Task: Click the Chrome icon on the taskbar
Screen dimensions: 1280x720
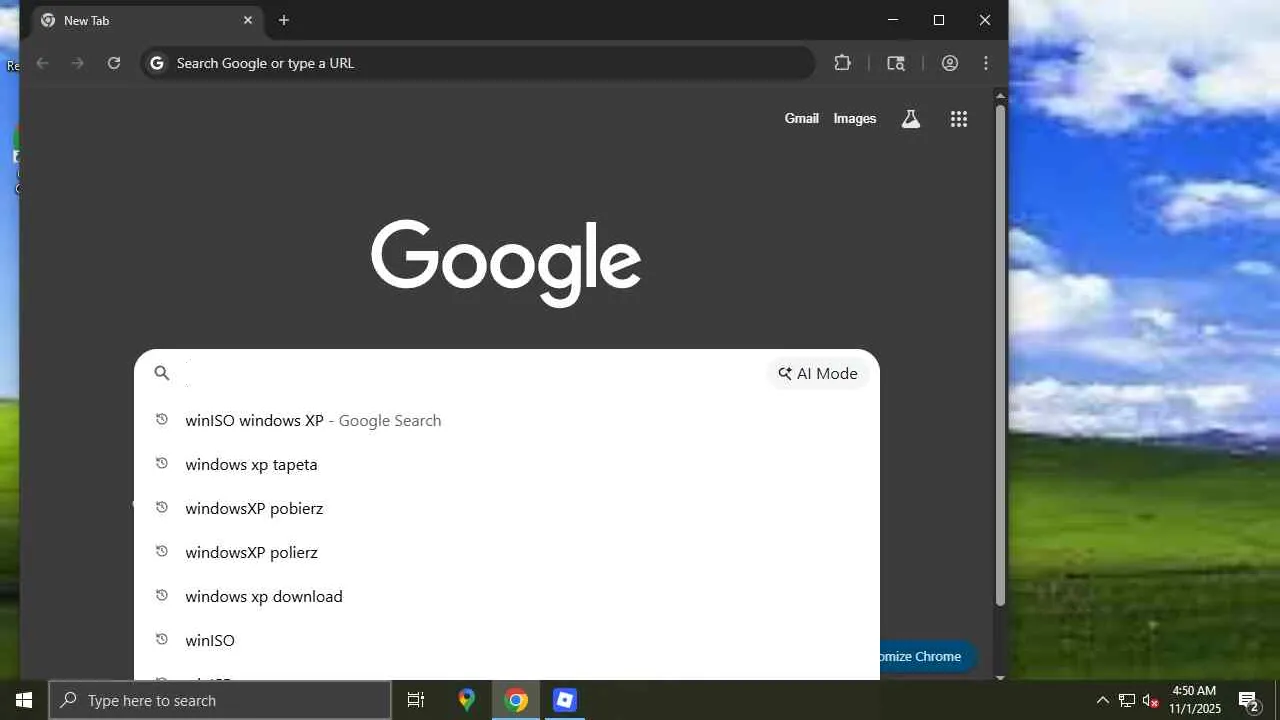Action: pyautogui.click(x=516, y=700)
